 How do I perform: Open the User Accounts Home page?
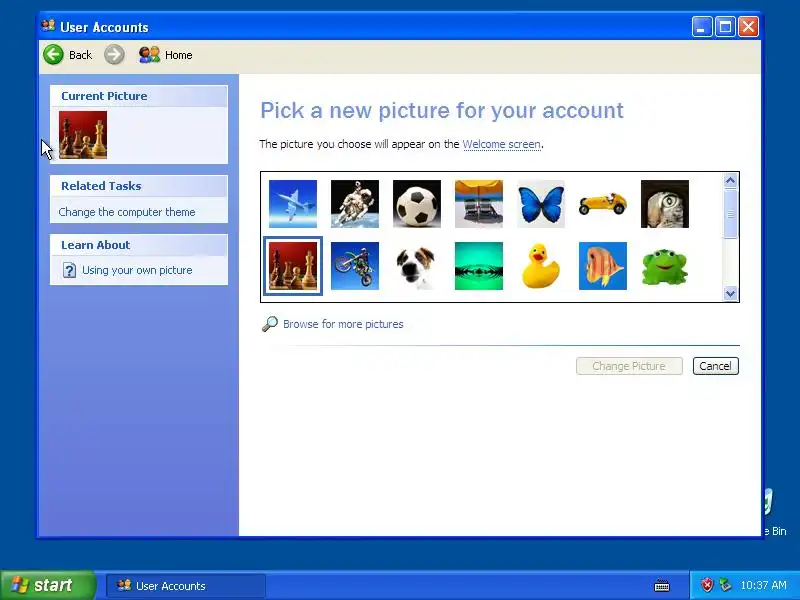point(166,55)
